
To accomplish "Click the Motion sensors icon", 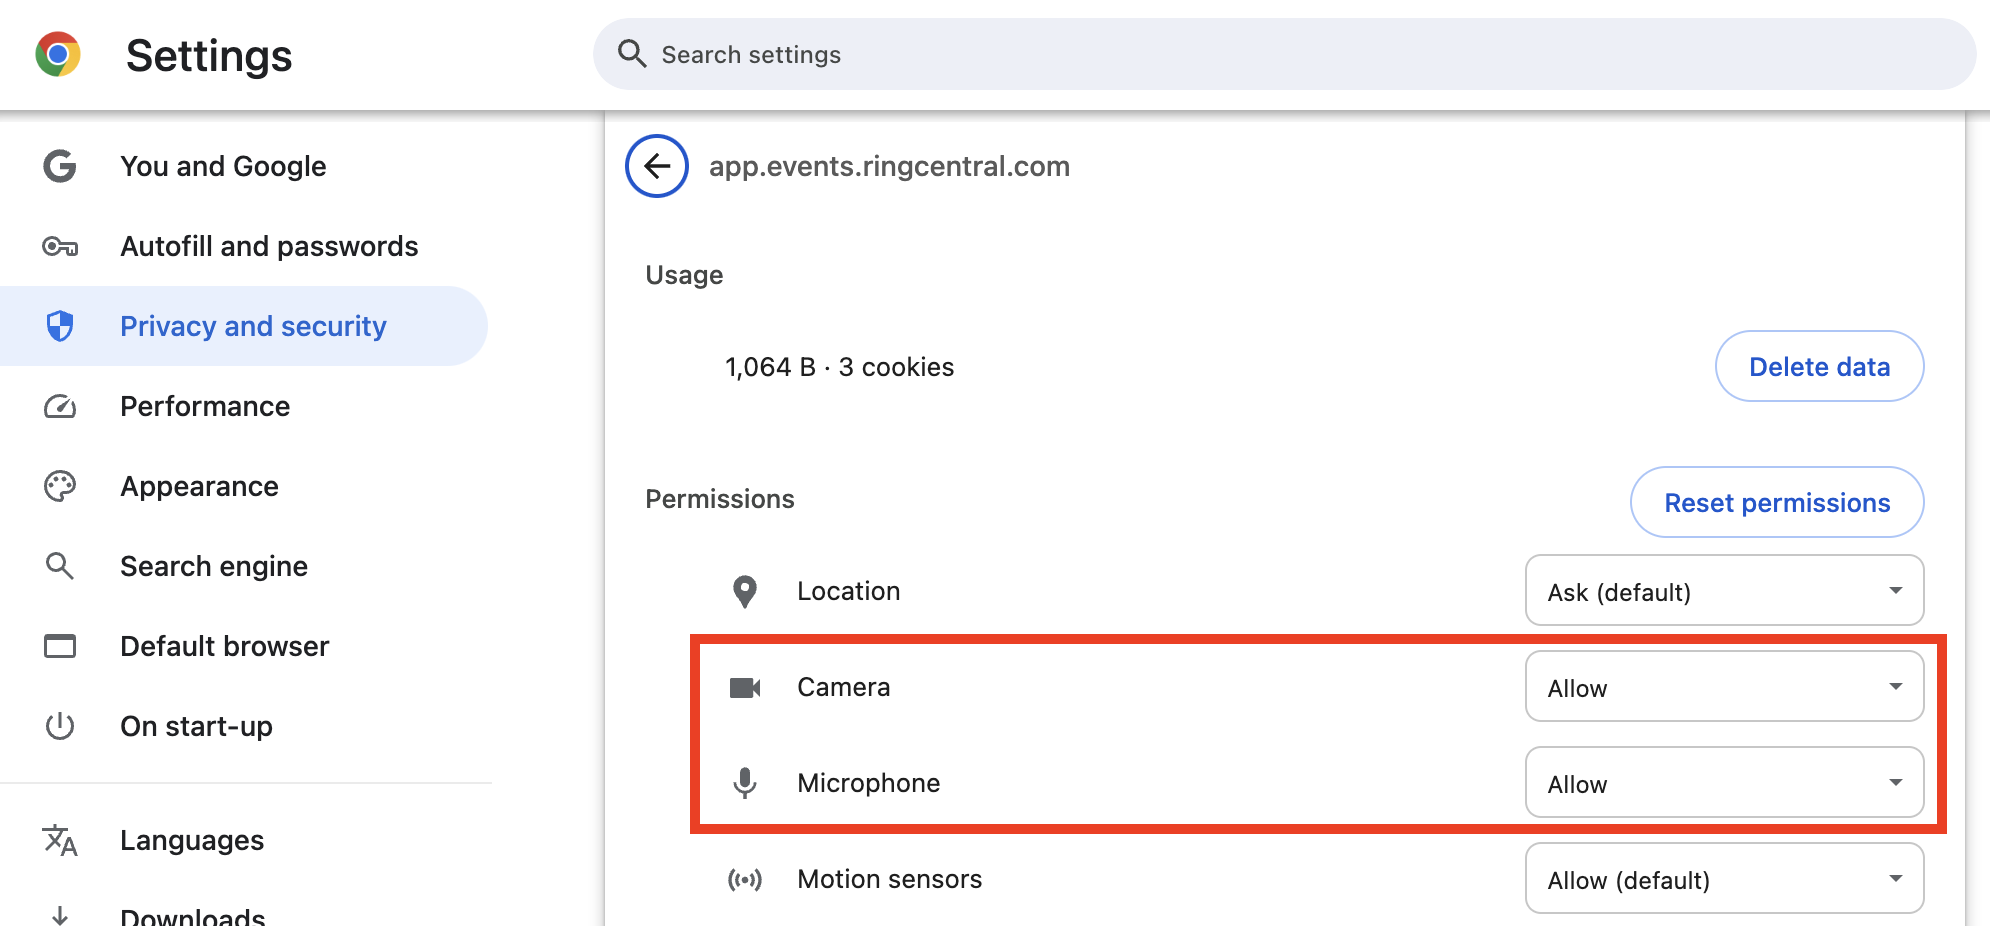I will pos(745,879).
